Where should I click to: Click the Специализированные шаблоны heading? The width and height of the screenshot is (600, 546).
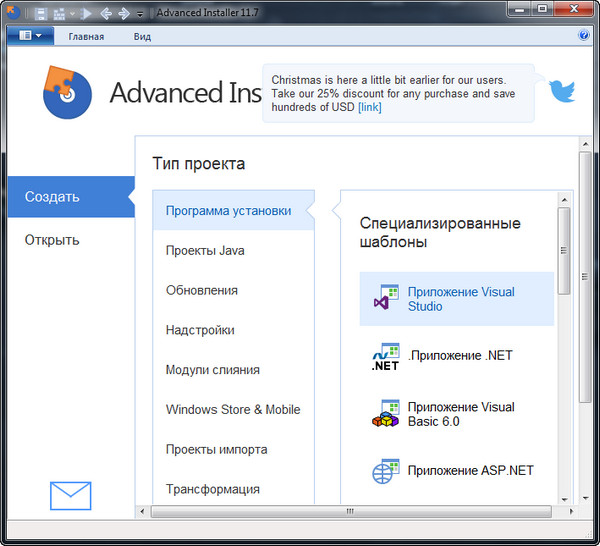point(440,232)
